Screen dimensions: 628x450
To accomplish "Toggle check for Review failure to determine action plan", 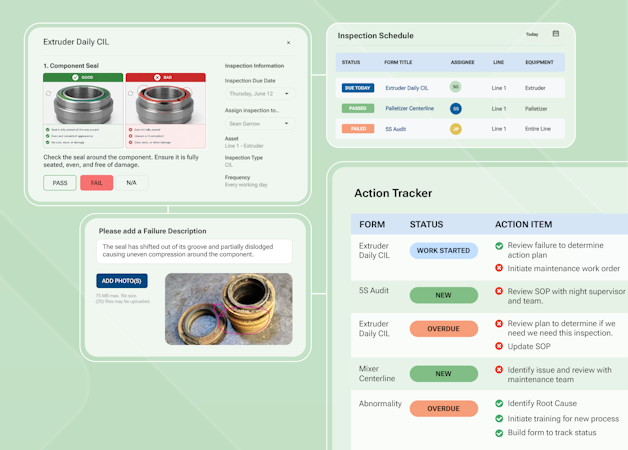I will tap(499, 246).
